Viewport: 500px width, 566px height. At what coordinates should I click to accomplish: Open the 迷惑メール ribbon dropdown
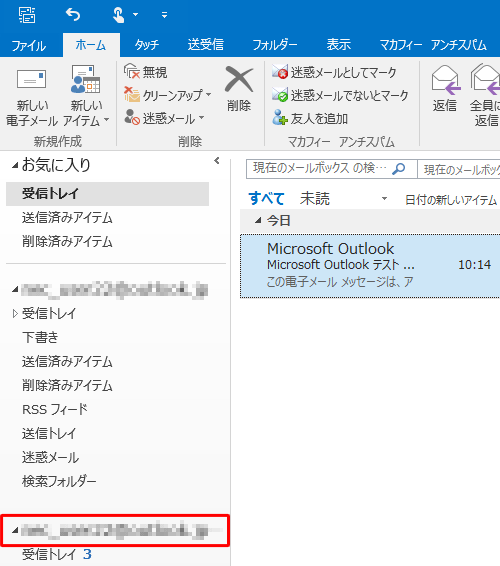pyautogui.click(x=164, y=118)
